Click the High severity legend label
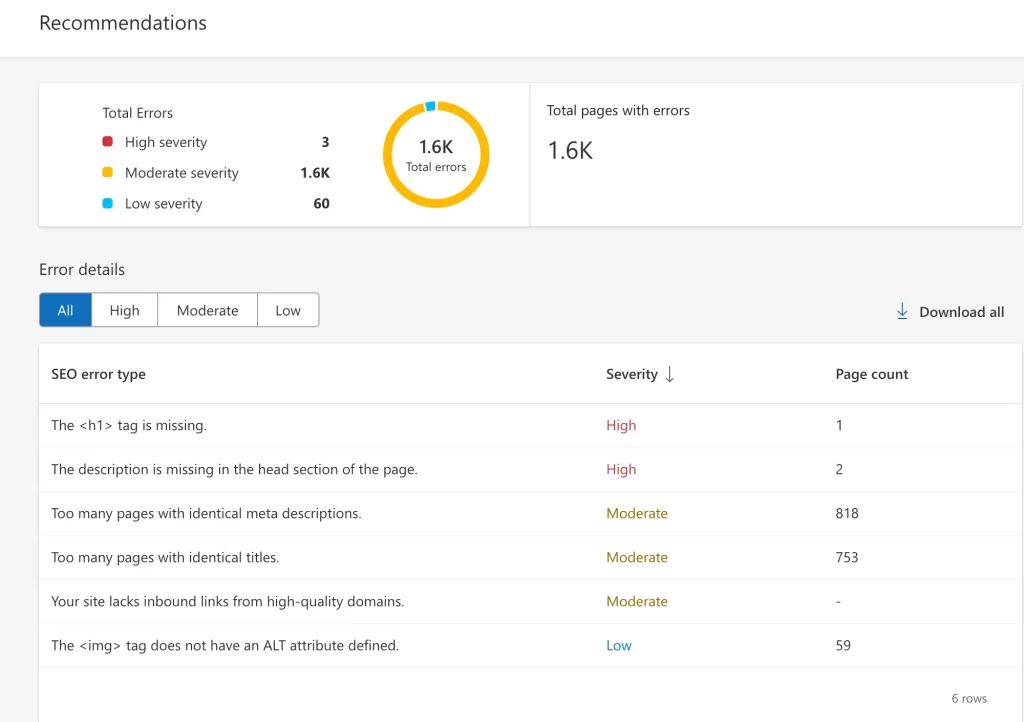This screenshot has width=1024, height=722. (x=166, y=142)
